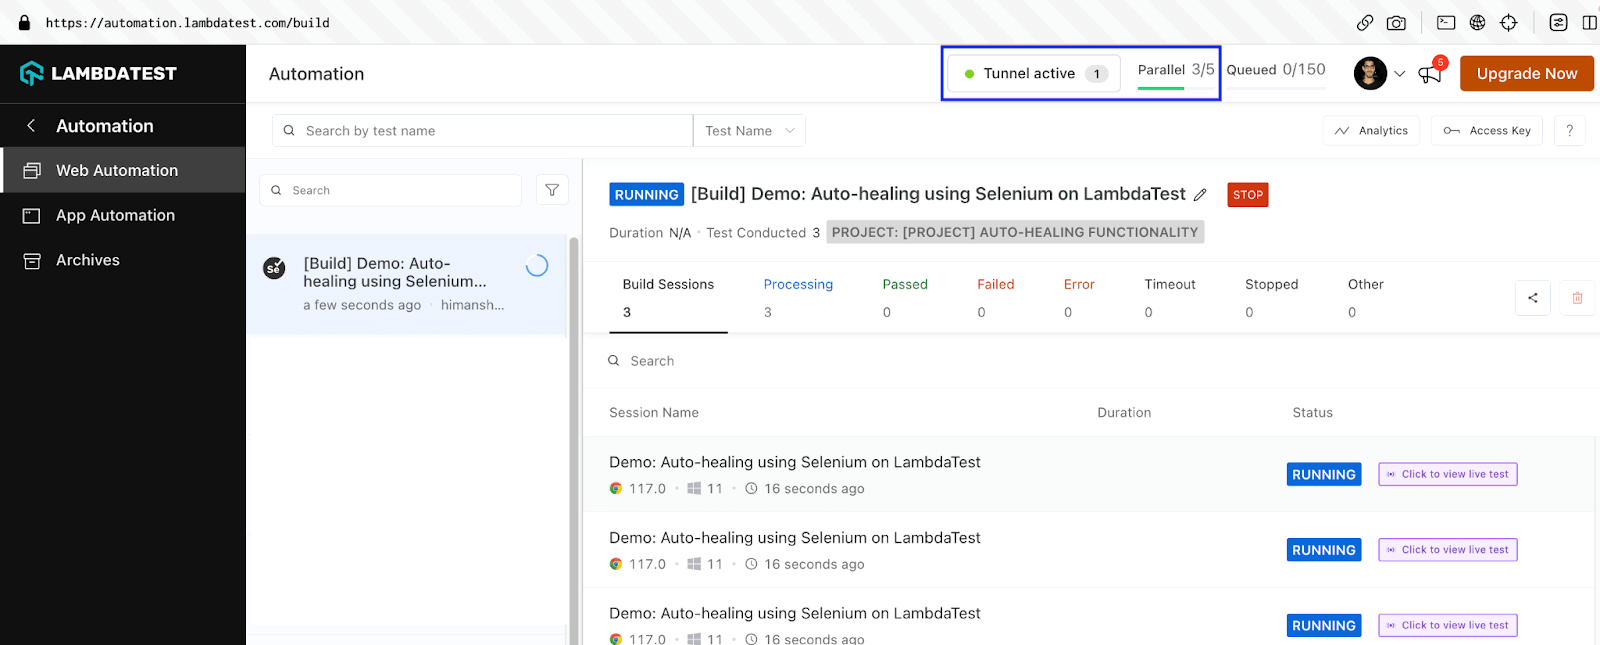The height and width of the screenshot is (645, 1600).
Task: Select Auto-healing build in build list
Action: tap(407, 285)
